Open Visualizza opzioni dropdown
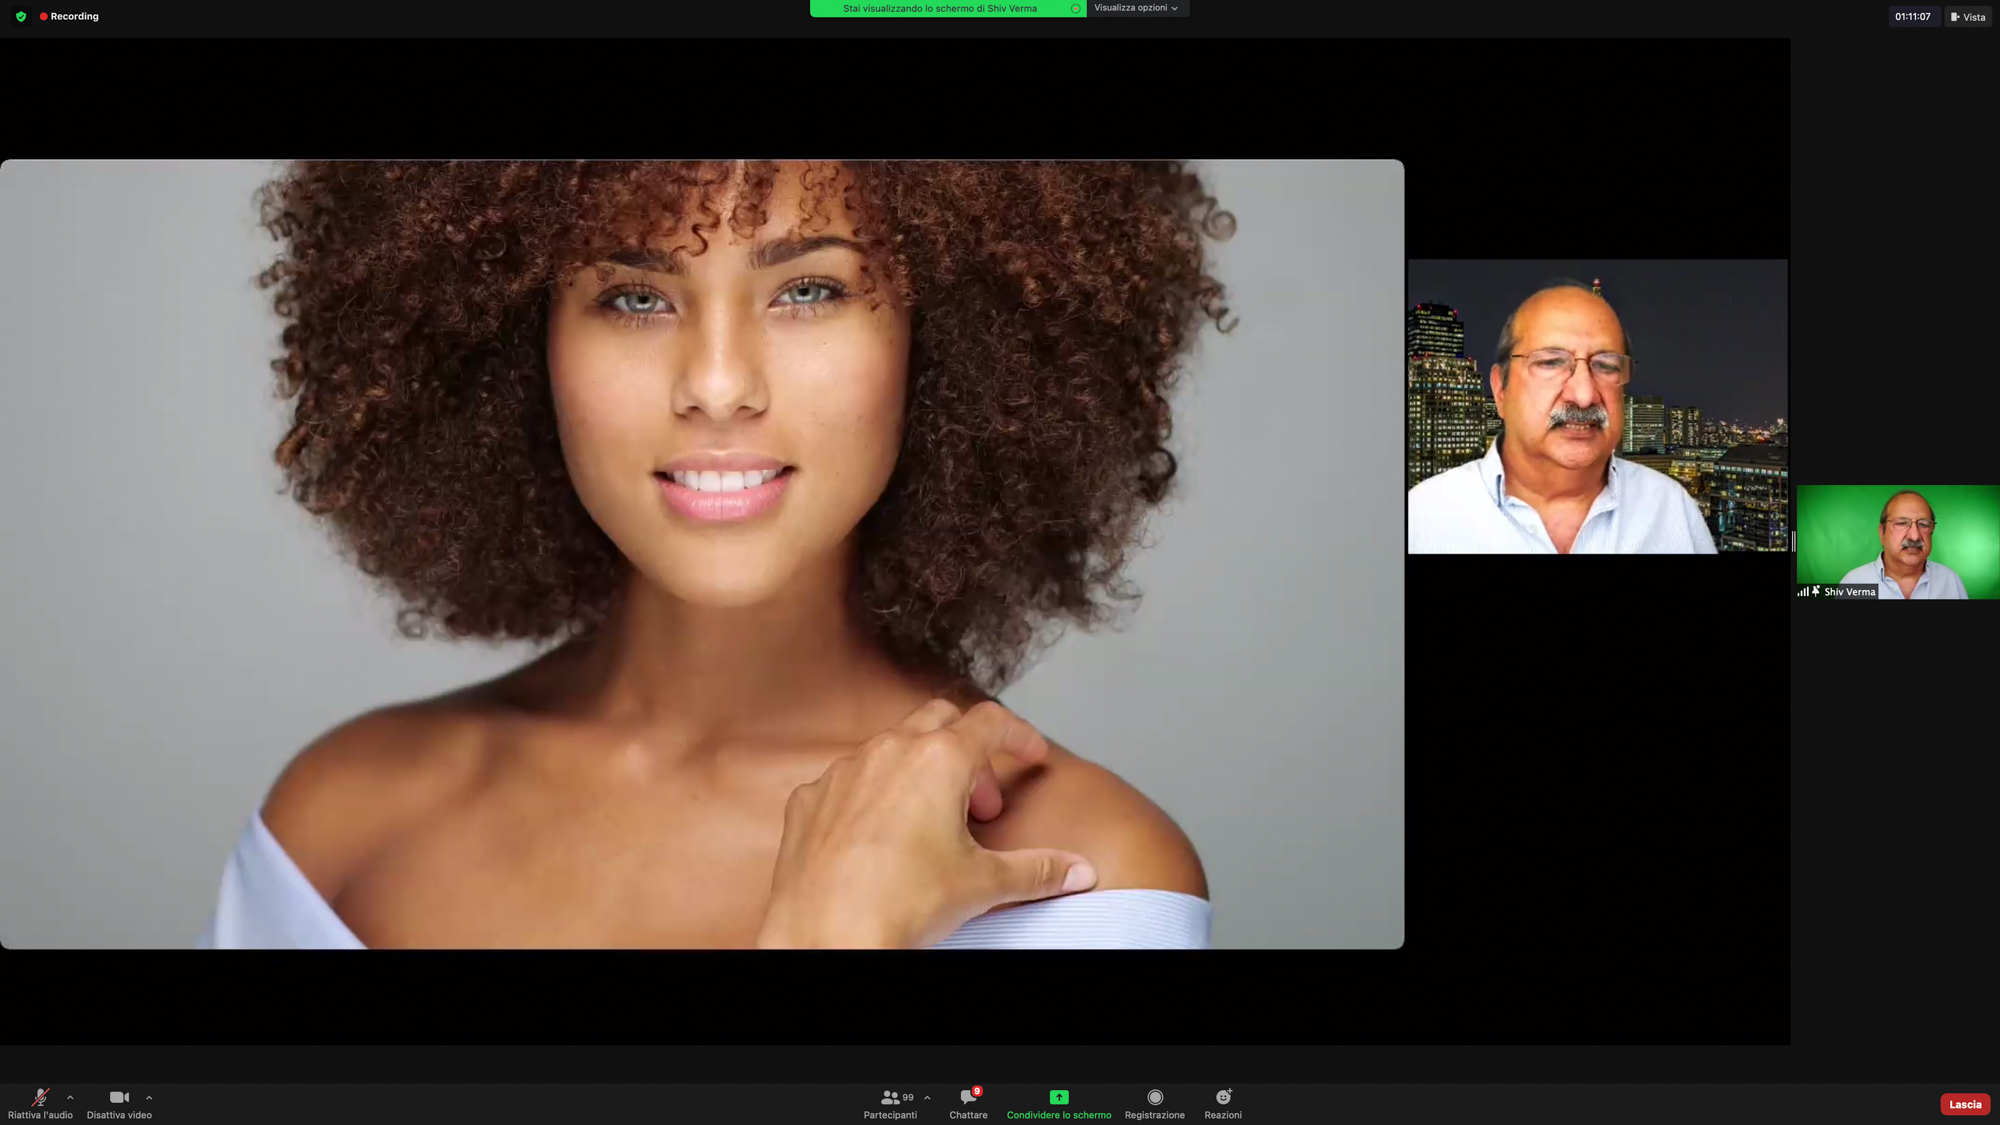 tap(1136, 8)
